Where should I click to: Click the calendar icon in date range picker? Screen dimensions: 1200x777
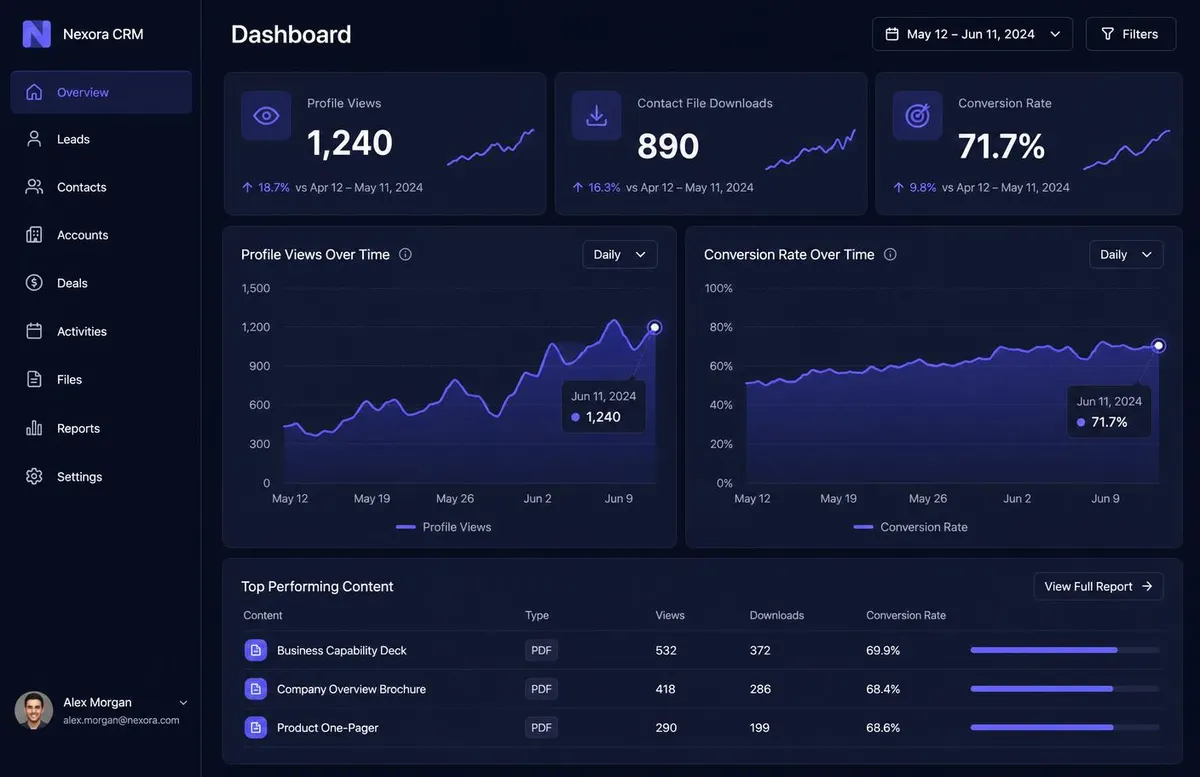tap(892, 34)
